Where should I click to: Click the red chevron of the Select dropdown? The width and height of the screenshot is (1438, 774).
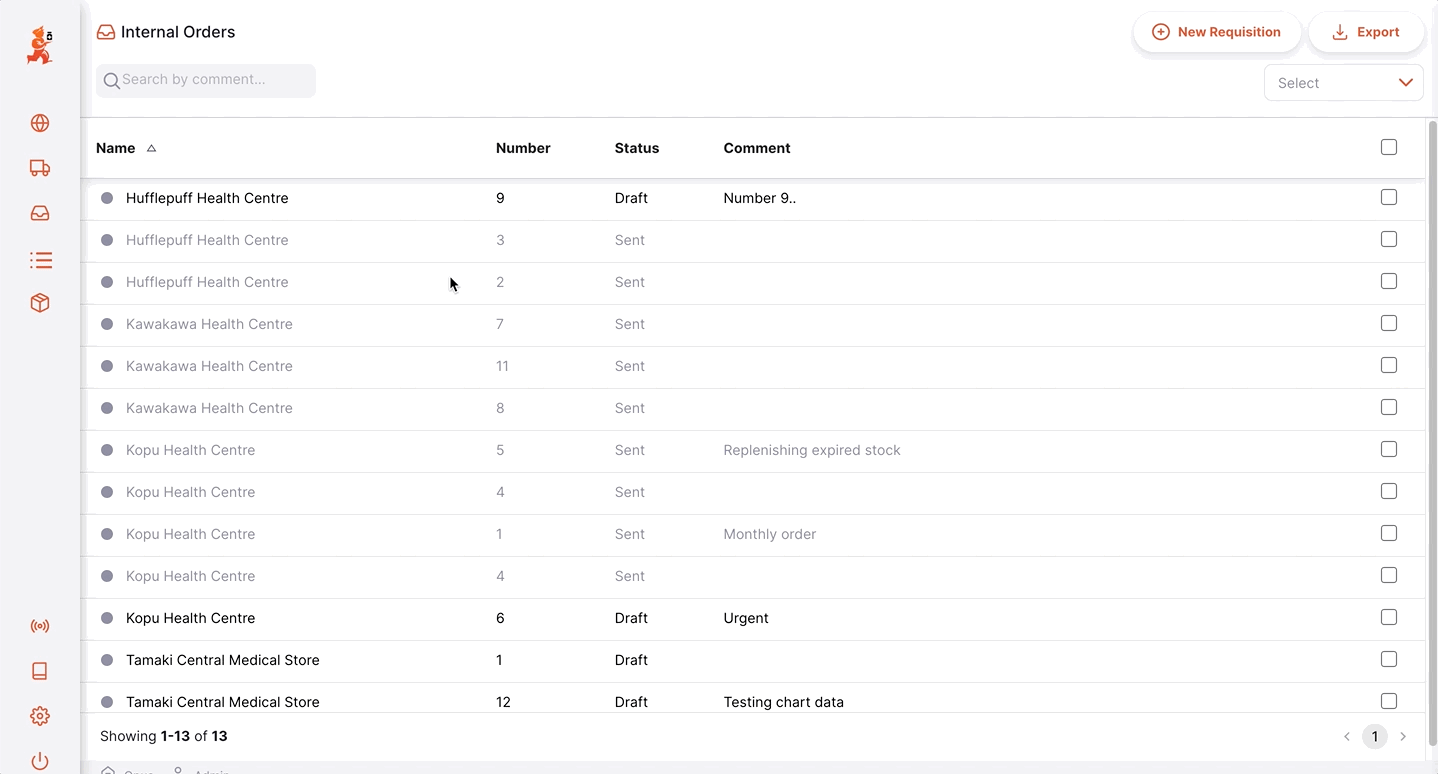[x=1406, y=83]
